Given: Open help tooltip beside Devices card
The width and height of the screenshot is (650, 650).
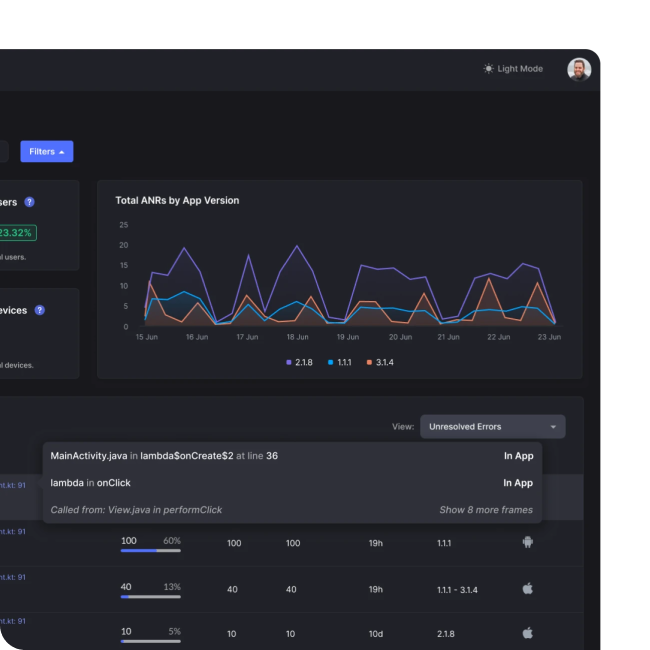Looking at the screenshot, I should (x=40, y=310).
